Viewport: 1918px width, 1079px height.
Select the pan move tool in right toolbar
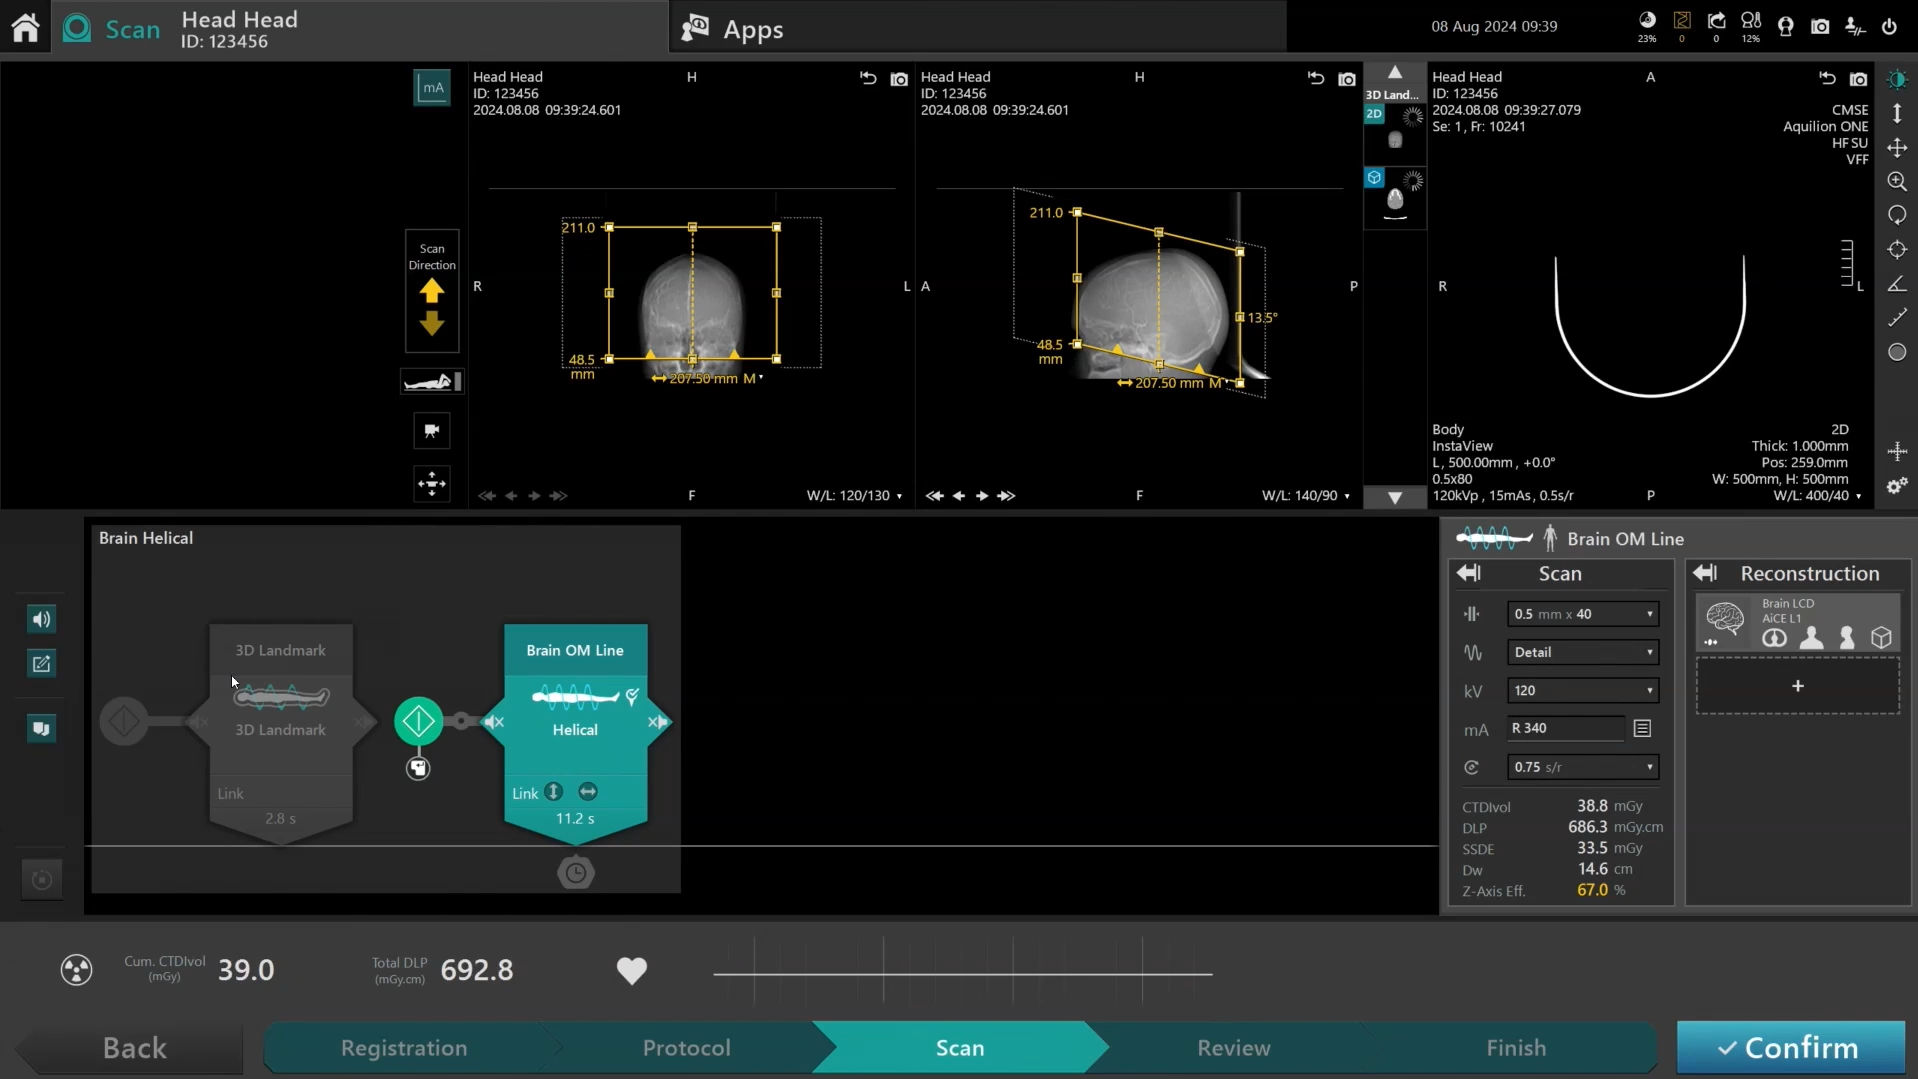(1896, 148)
